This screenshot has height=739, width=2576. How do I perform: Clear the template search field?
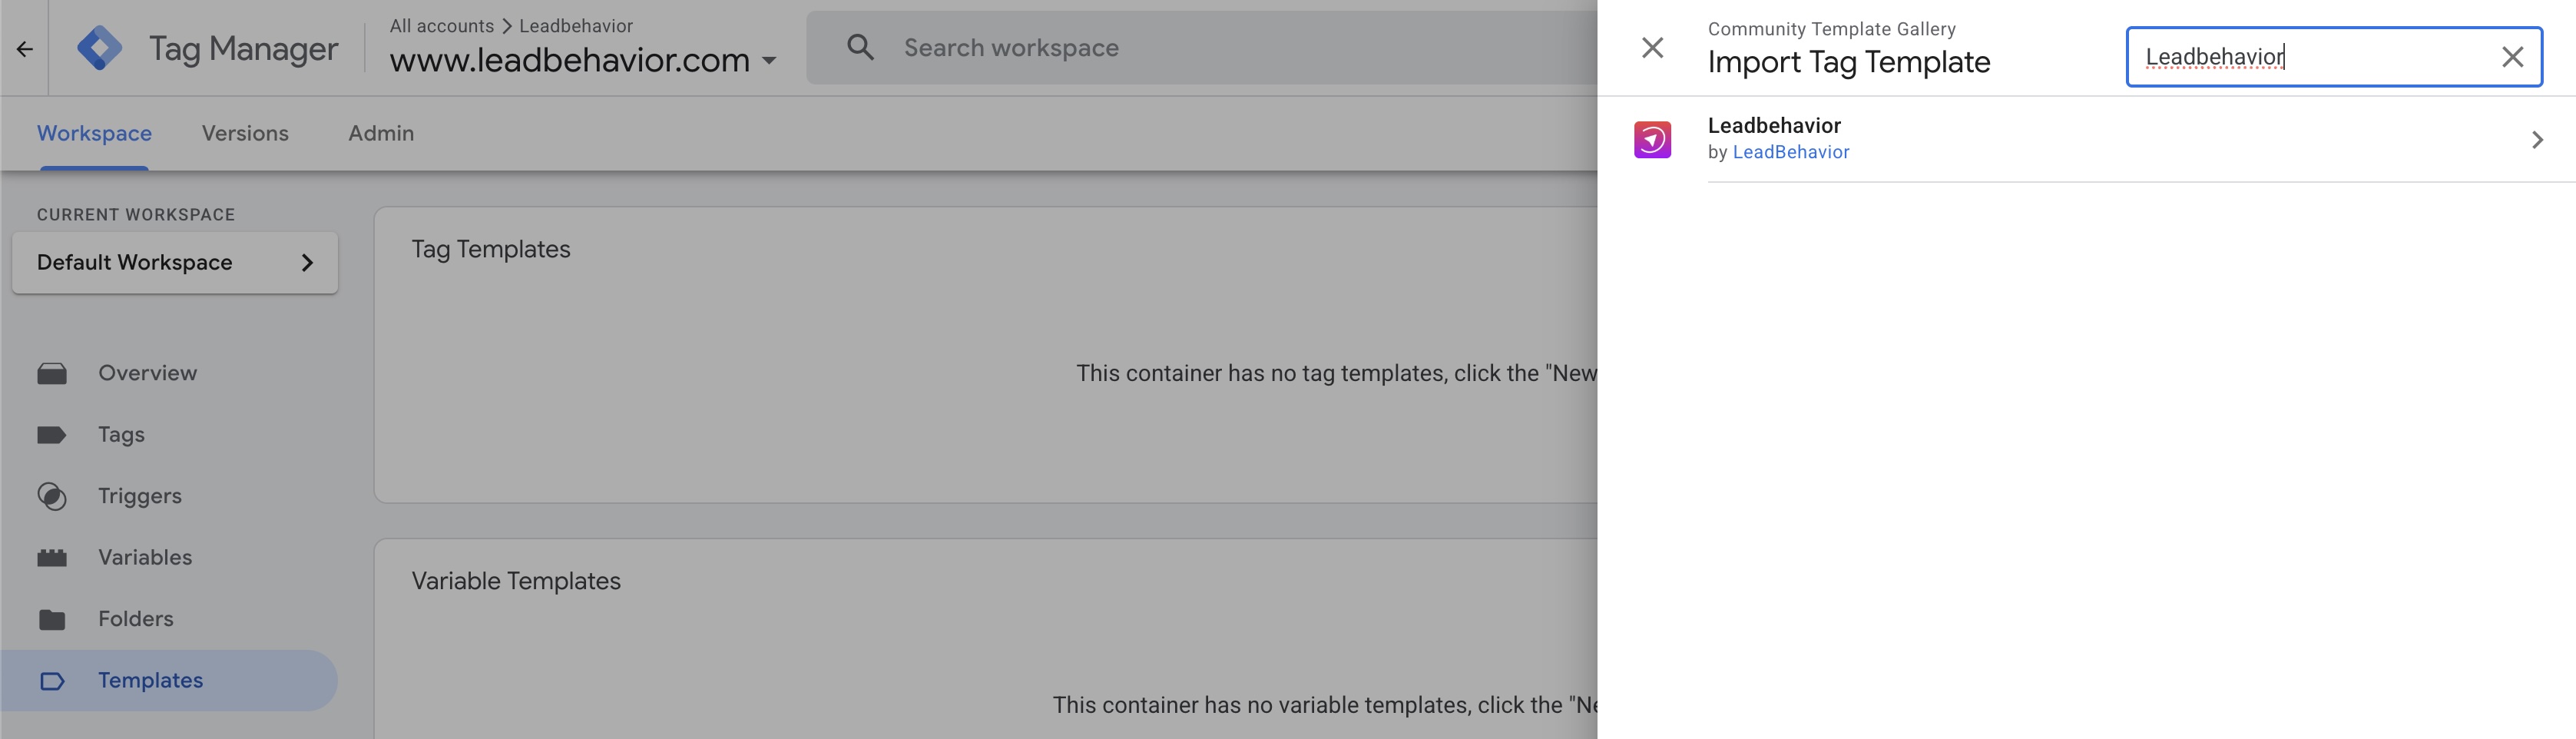(x=2512, y=57)
